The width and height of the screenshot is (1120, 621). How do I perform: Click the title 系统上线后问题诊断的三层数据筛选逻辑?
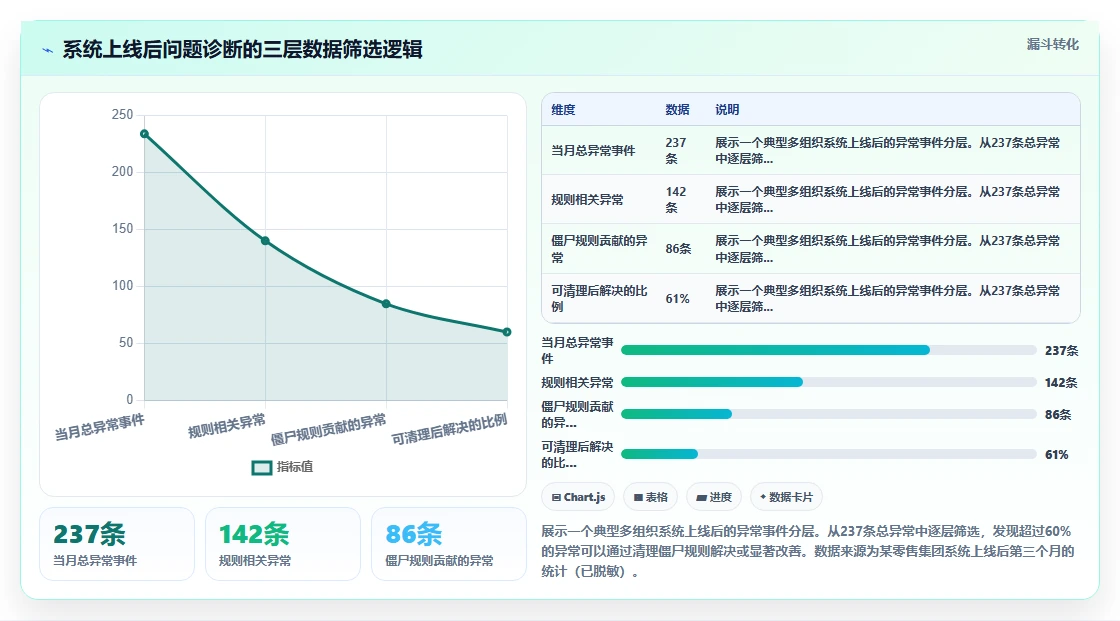coord(242,49)
